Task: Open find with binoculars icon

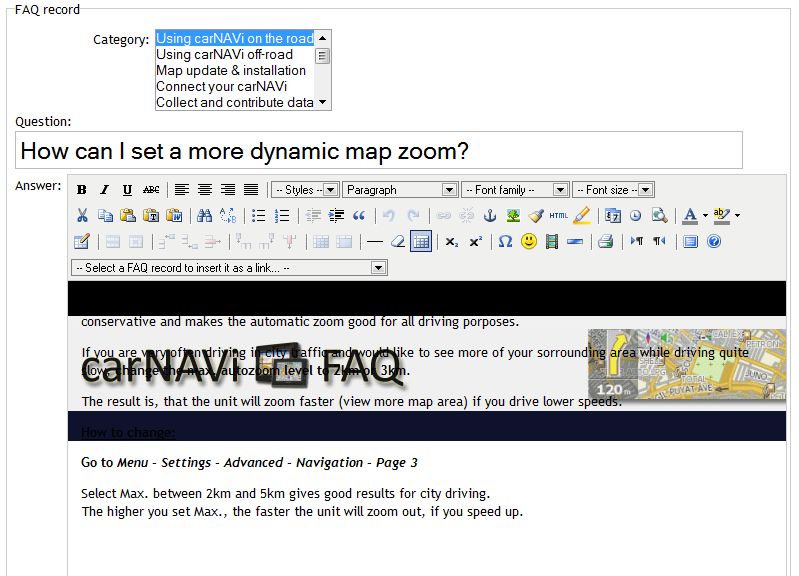Action: click(204, 216)
